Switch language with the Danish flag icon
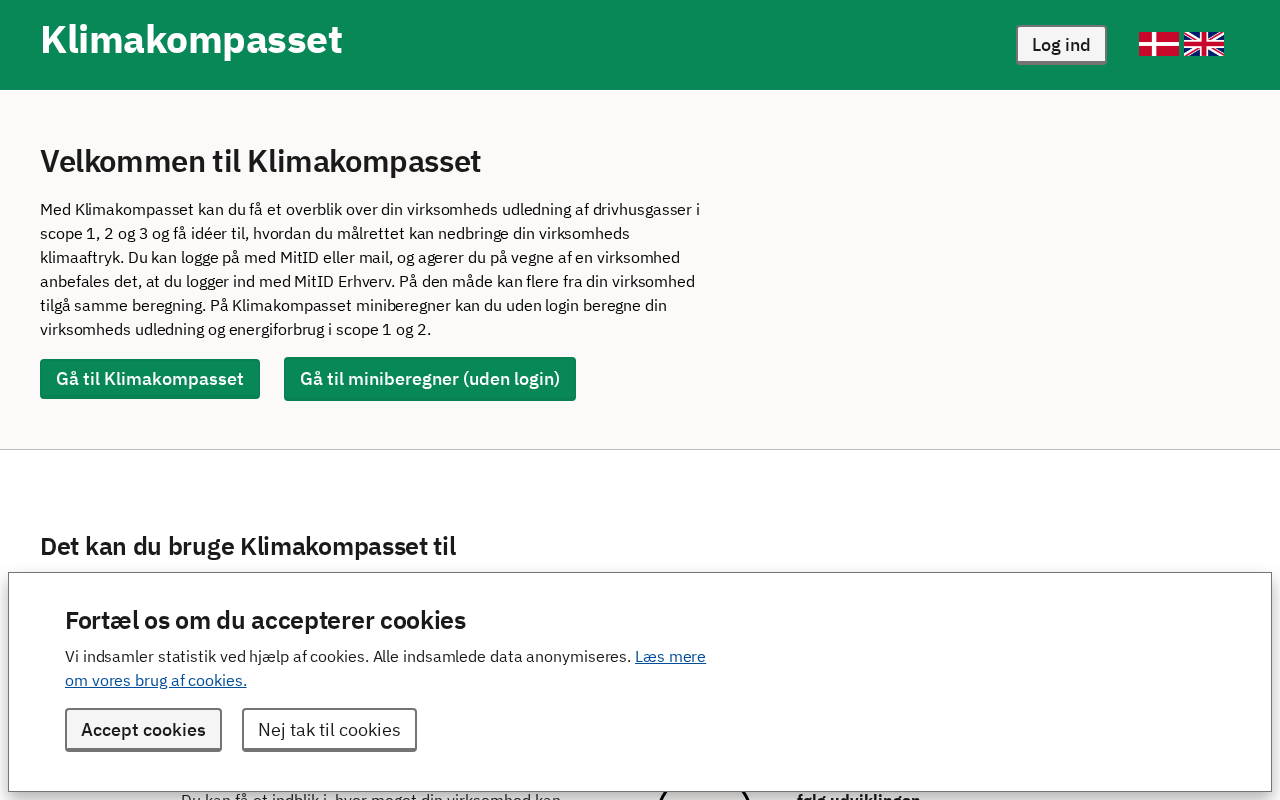The height and width of the screenshot is (800, 1280). coord(1158,44)
